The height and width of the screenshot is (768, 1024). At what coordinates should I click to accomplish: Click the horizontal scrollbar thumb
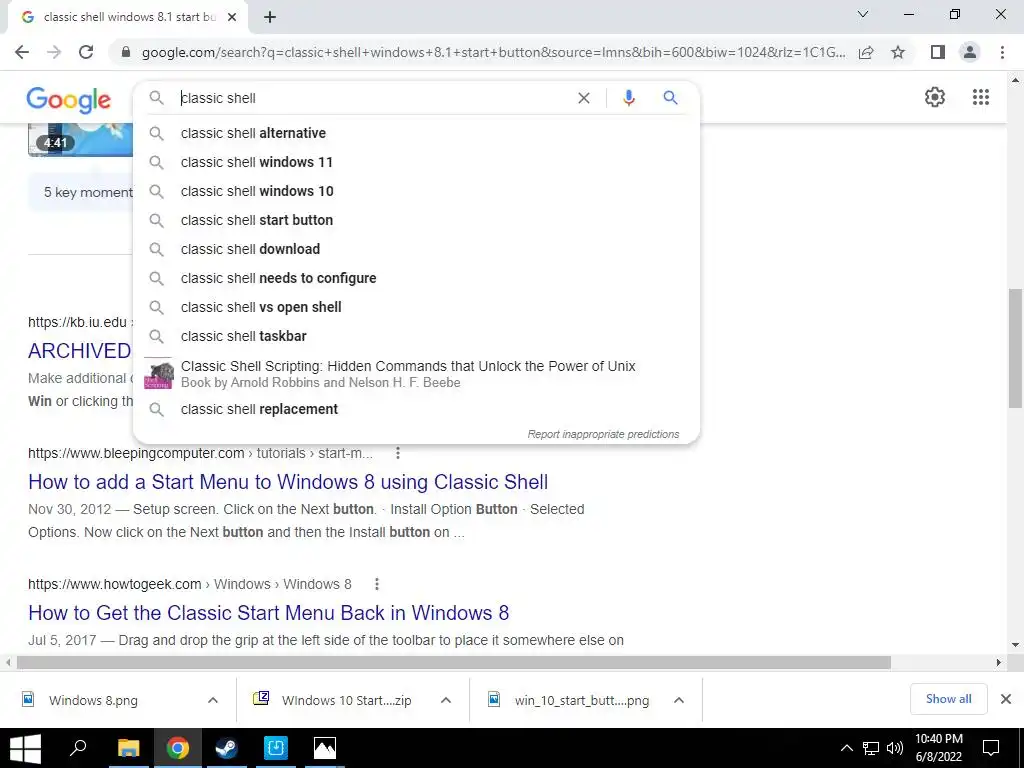click(453, 663)
